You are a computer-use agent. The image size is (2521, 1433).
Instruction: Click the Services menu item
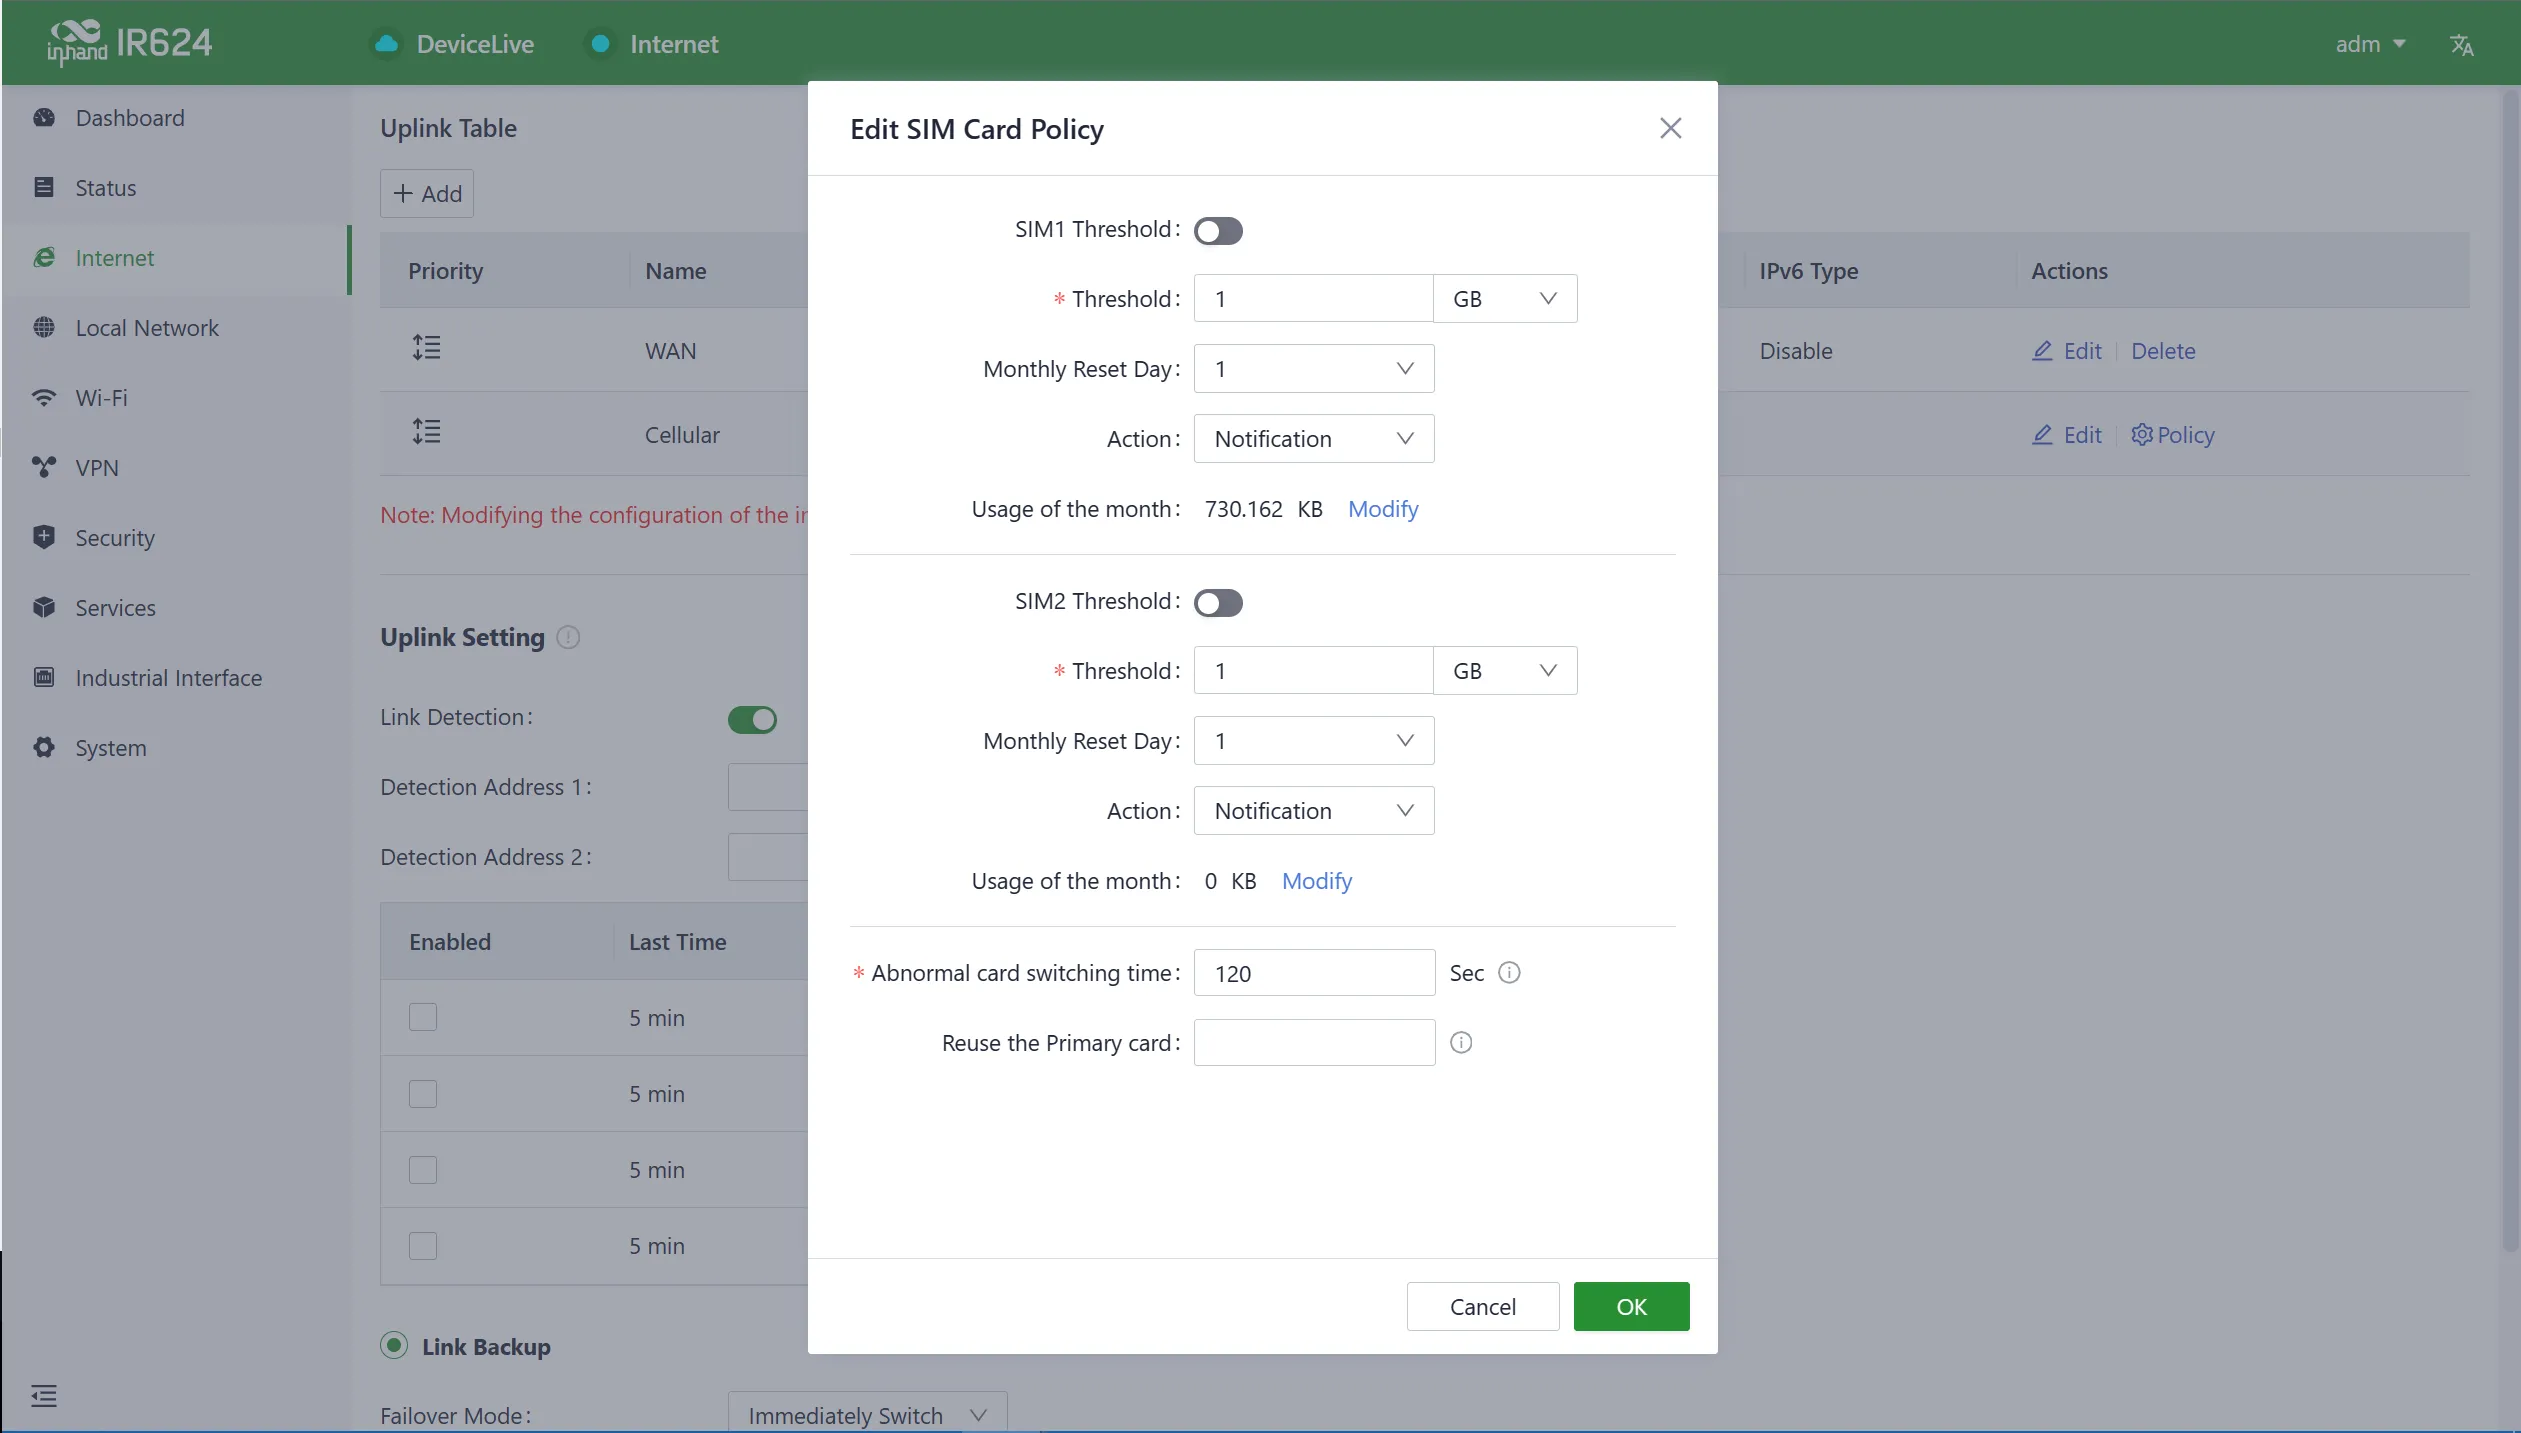click(177, 608)
